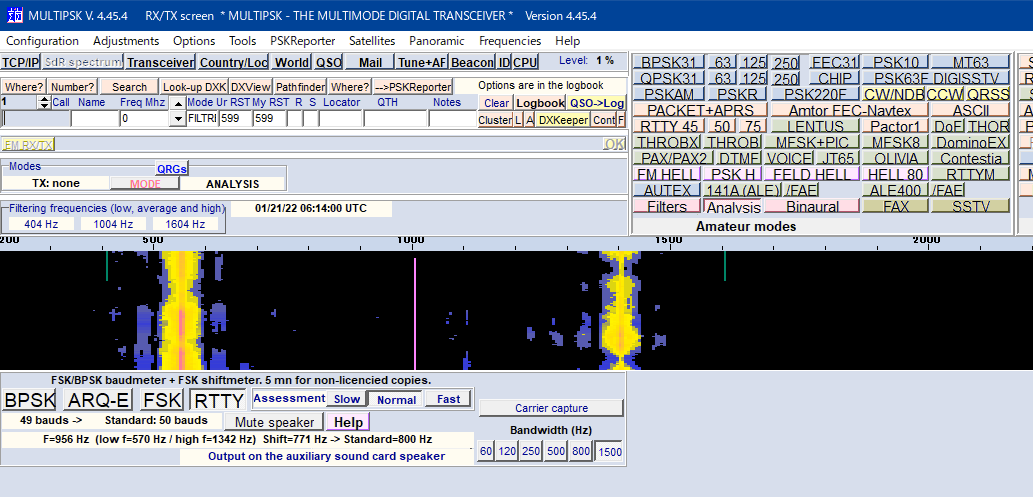Screen dimensions: 1033x497
Task: Select the Amtor FEC-Navtex mode
Action: pos(850,110)
